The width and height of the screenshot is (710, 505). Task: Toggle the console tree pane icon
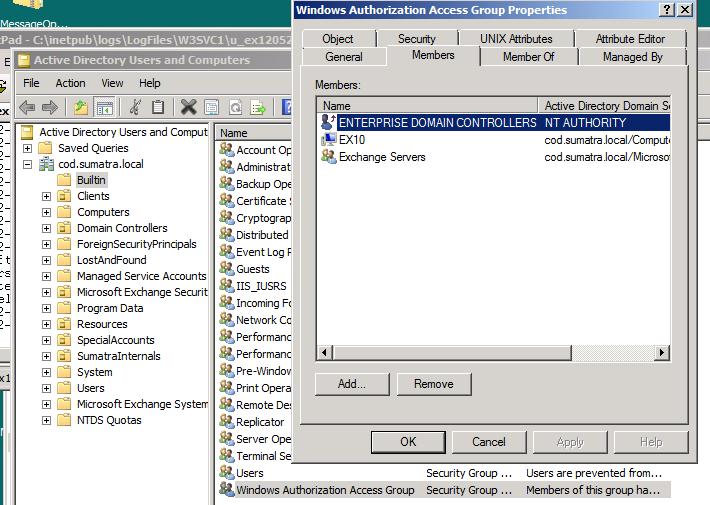(105, 107)
